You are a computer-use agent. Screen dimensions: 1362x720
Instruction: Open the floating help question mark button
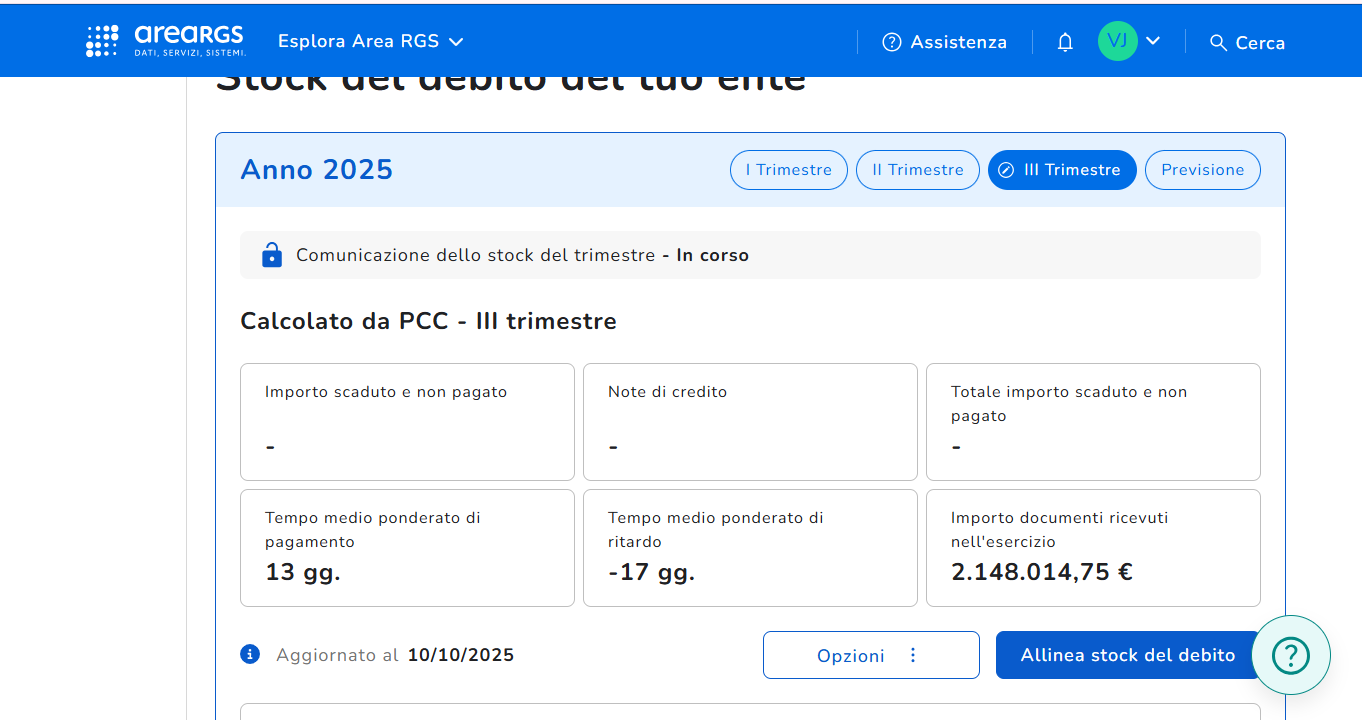pyautogui.click(x=1290, y=655)
